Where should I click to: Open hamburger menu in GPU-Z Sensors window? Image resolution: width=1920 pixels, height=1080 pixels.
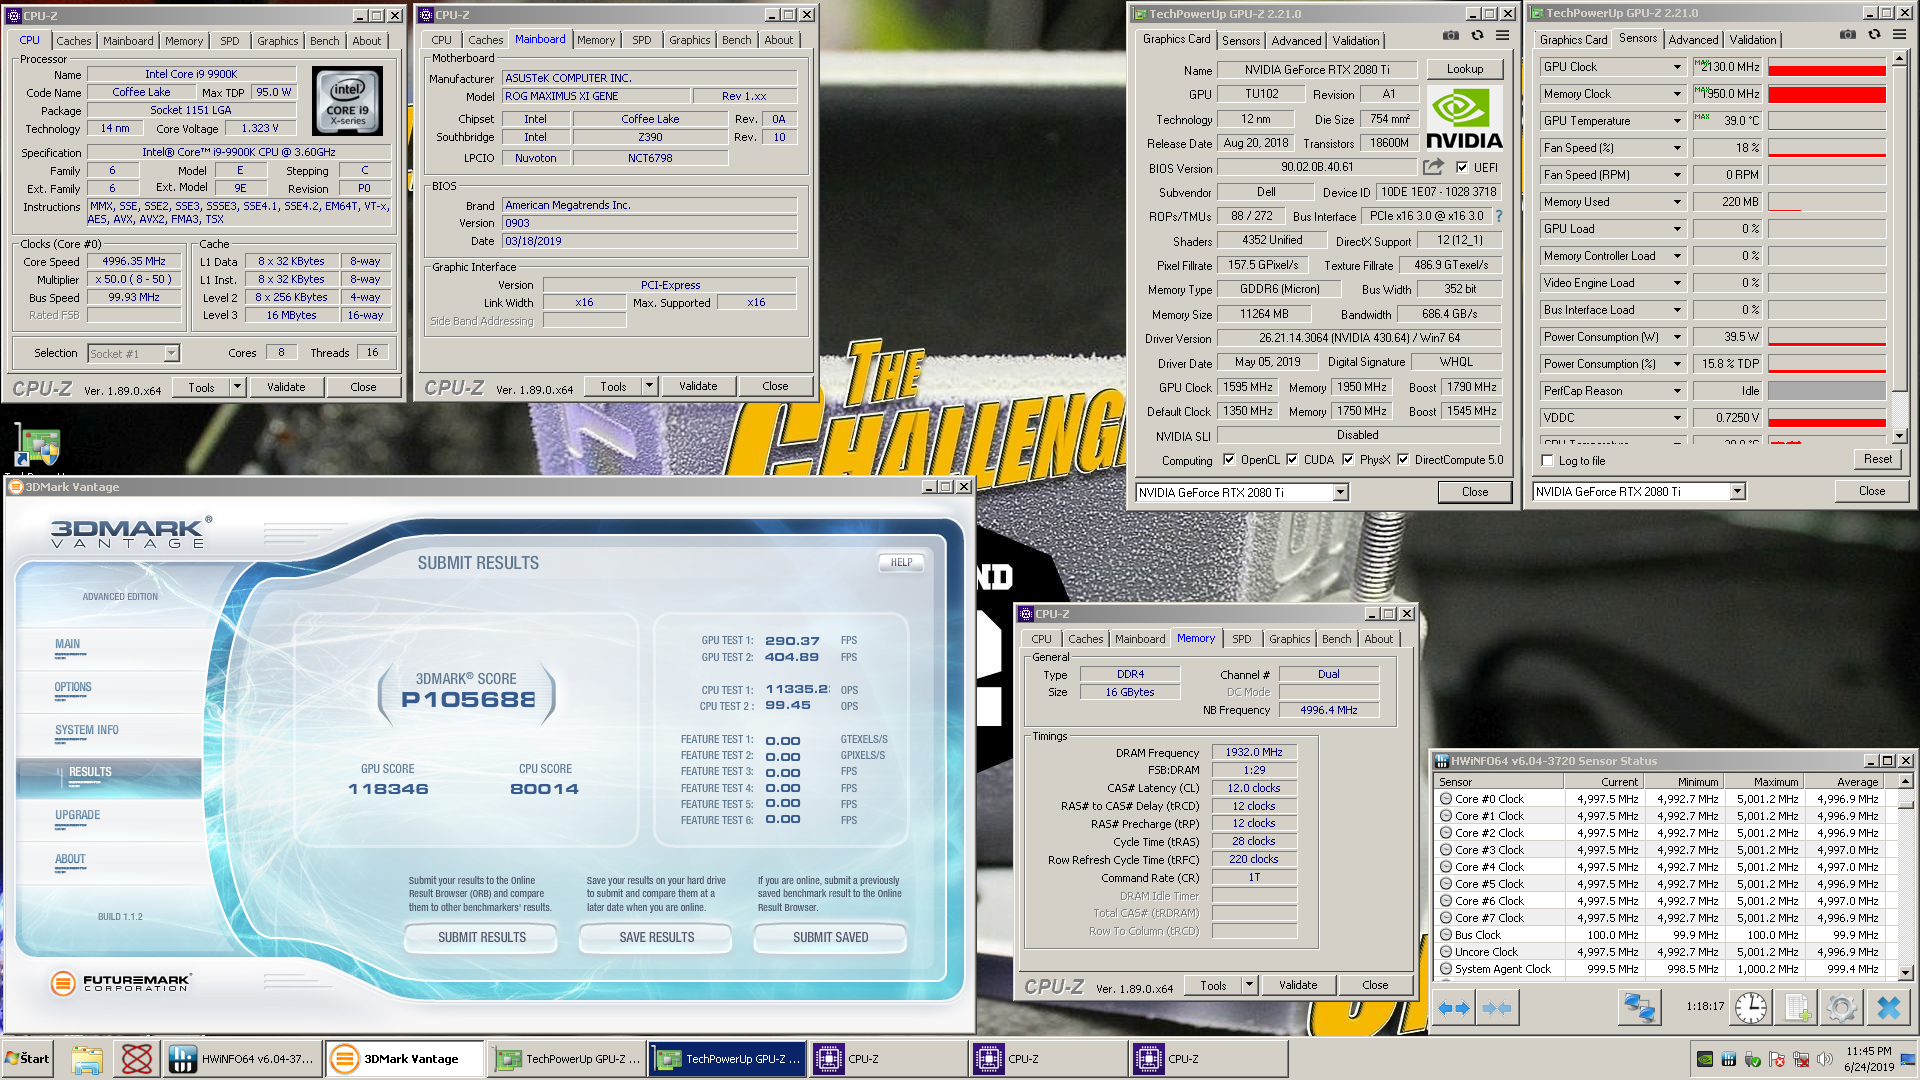pos(1899,35)
